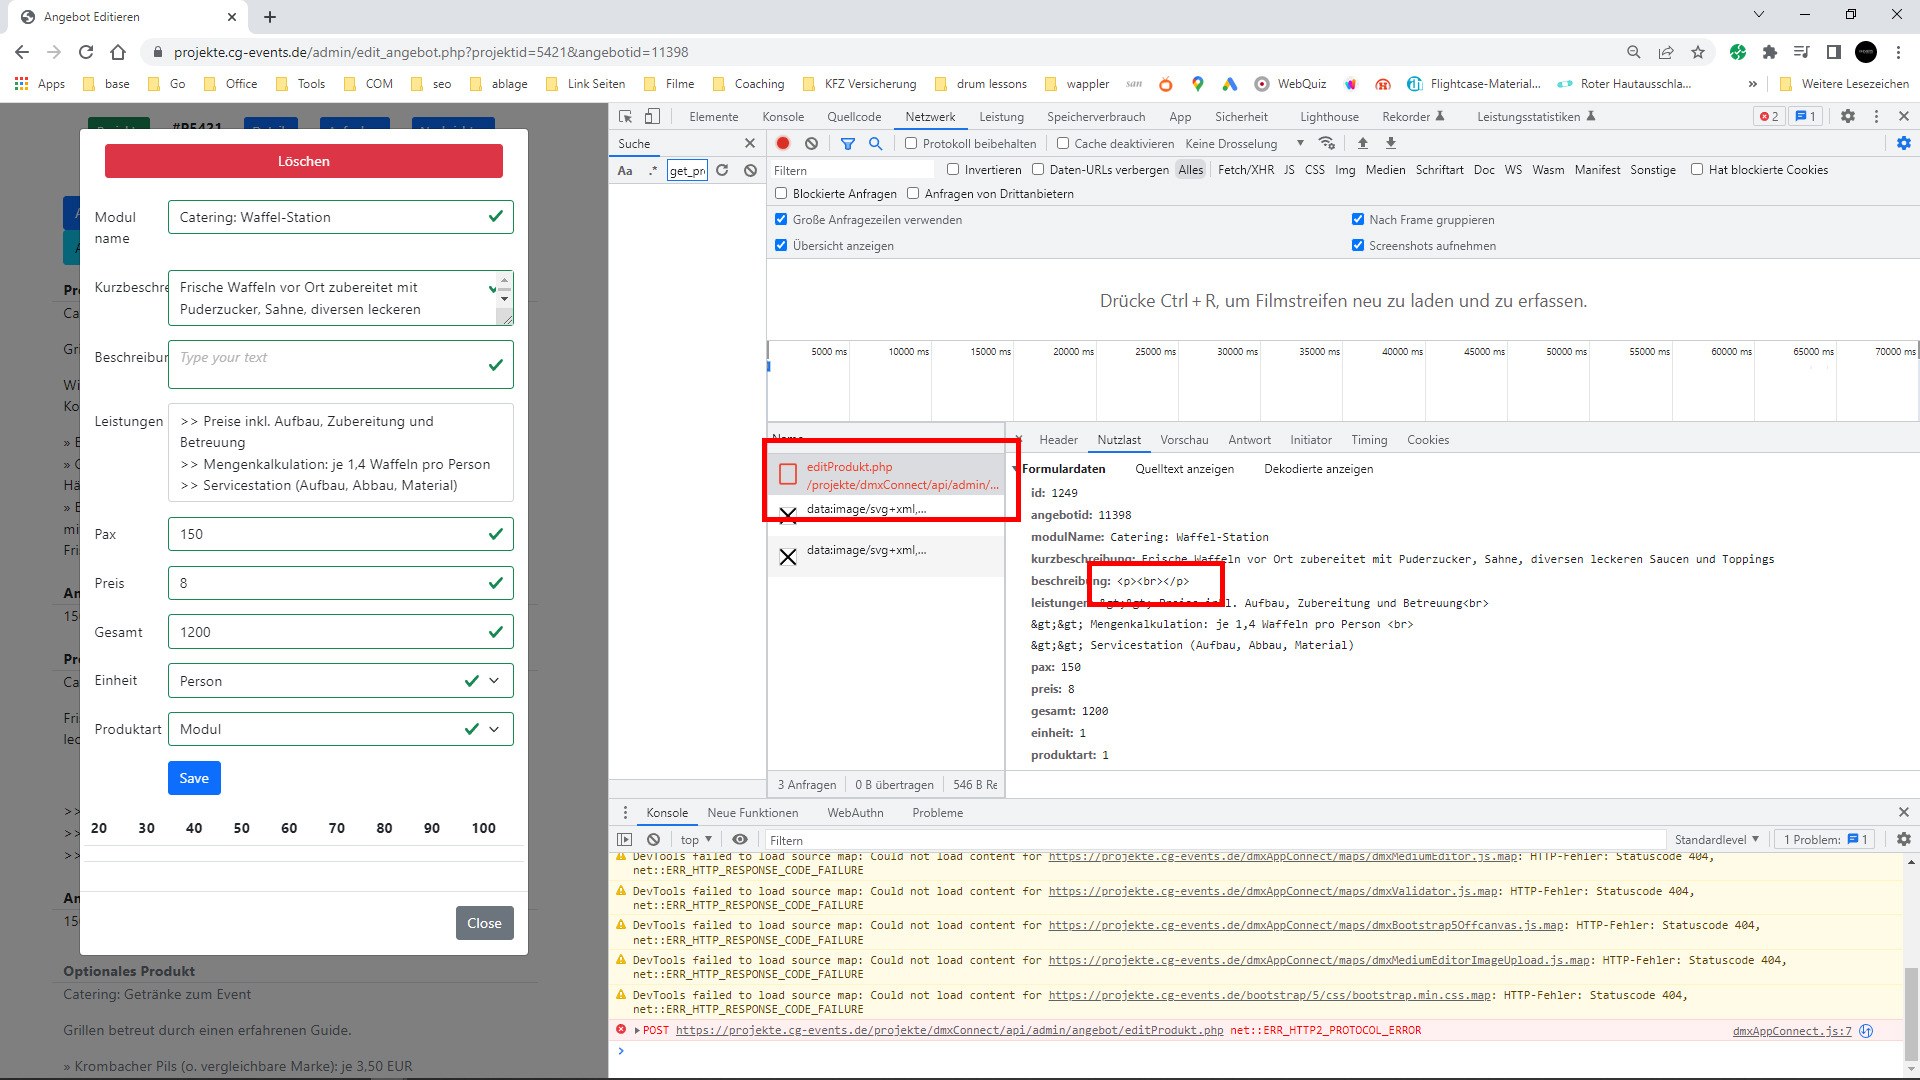Switch to the Elemente tab
Image resolution: width=1920 pixels, height=1080 pixels.
tap(714, 117)
